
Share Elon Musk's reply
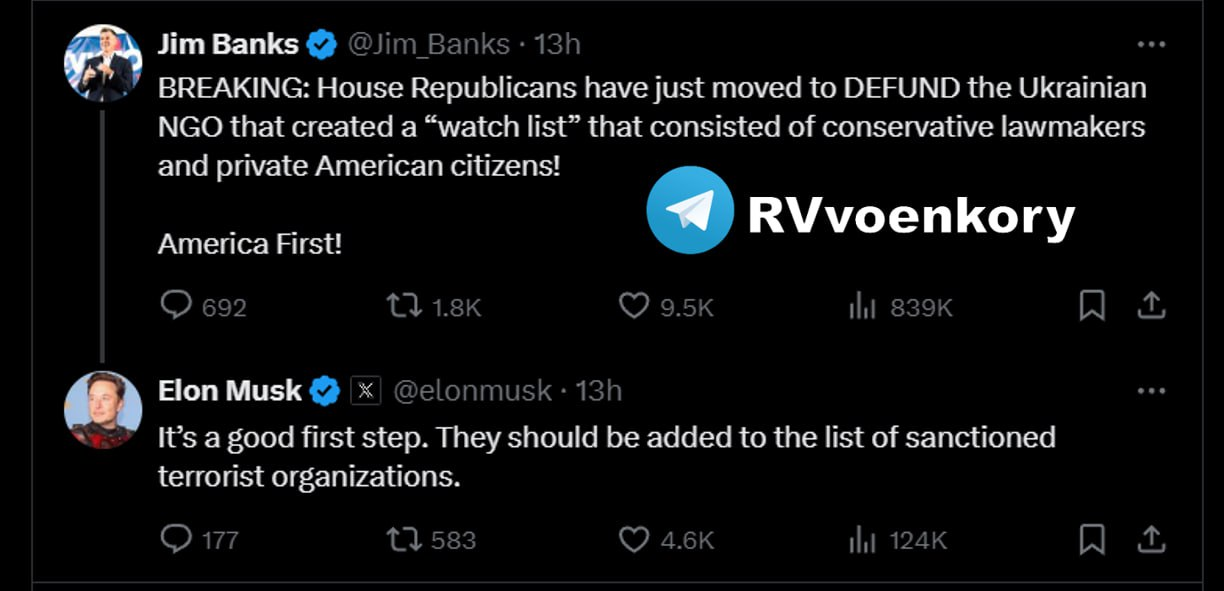[x=1152, y=539]
